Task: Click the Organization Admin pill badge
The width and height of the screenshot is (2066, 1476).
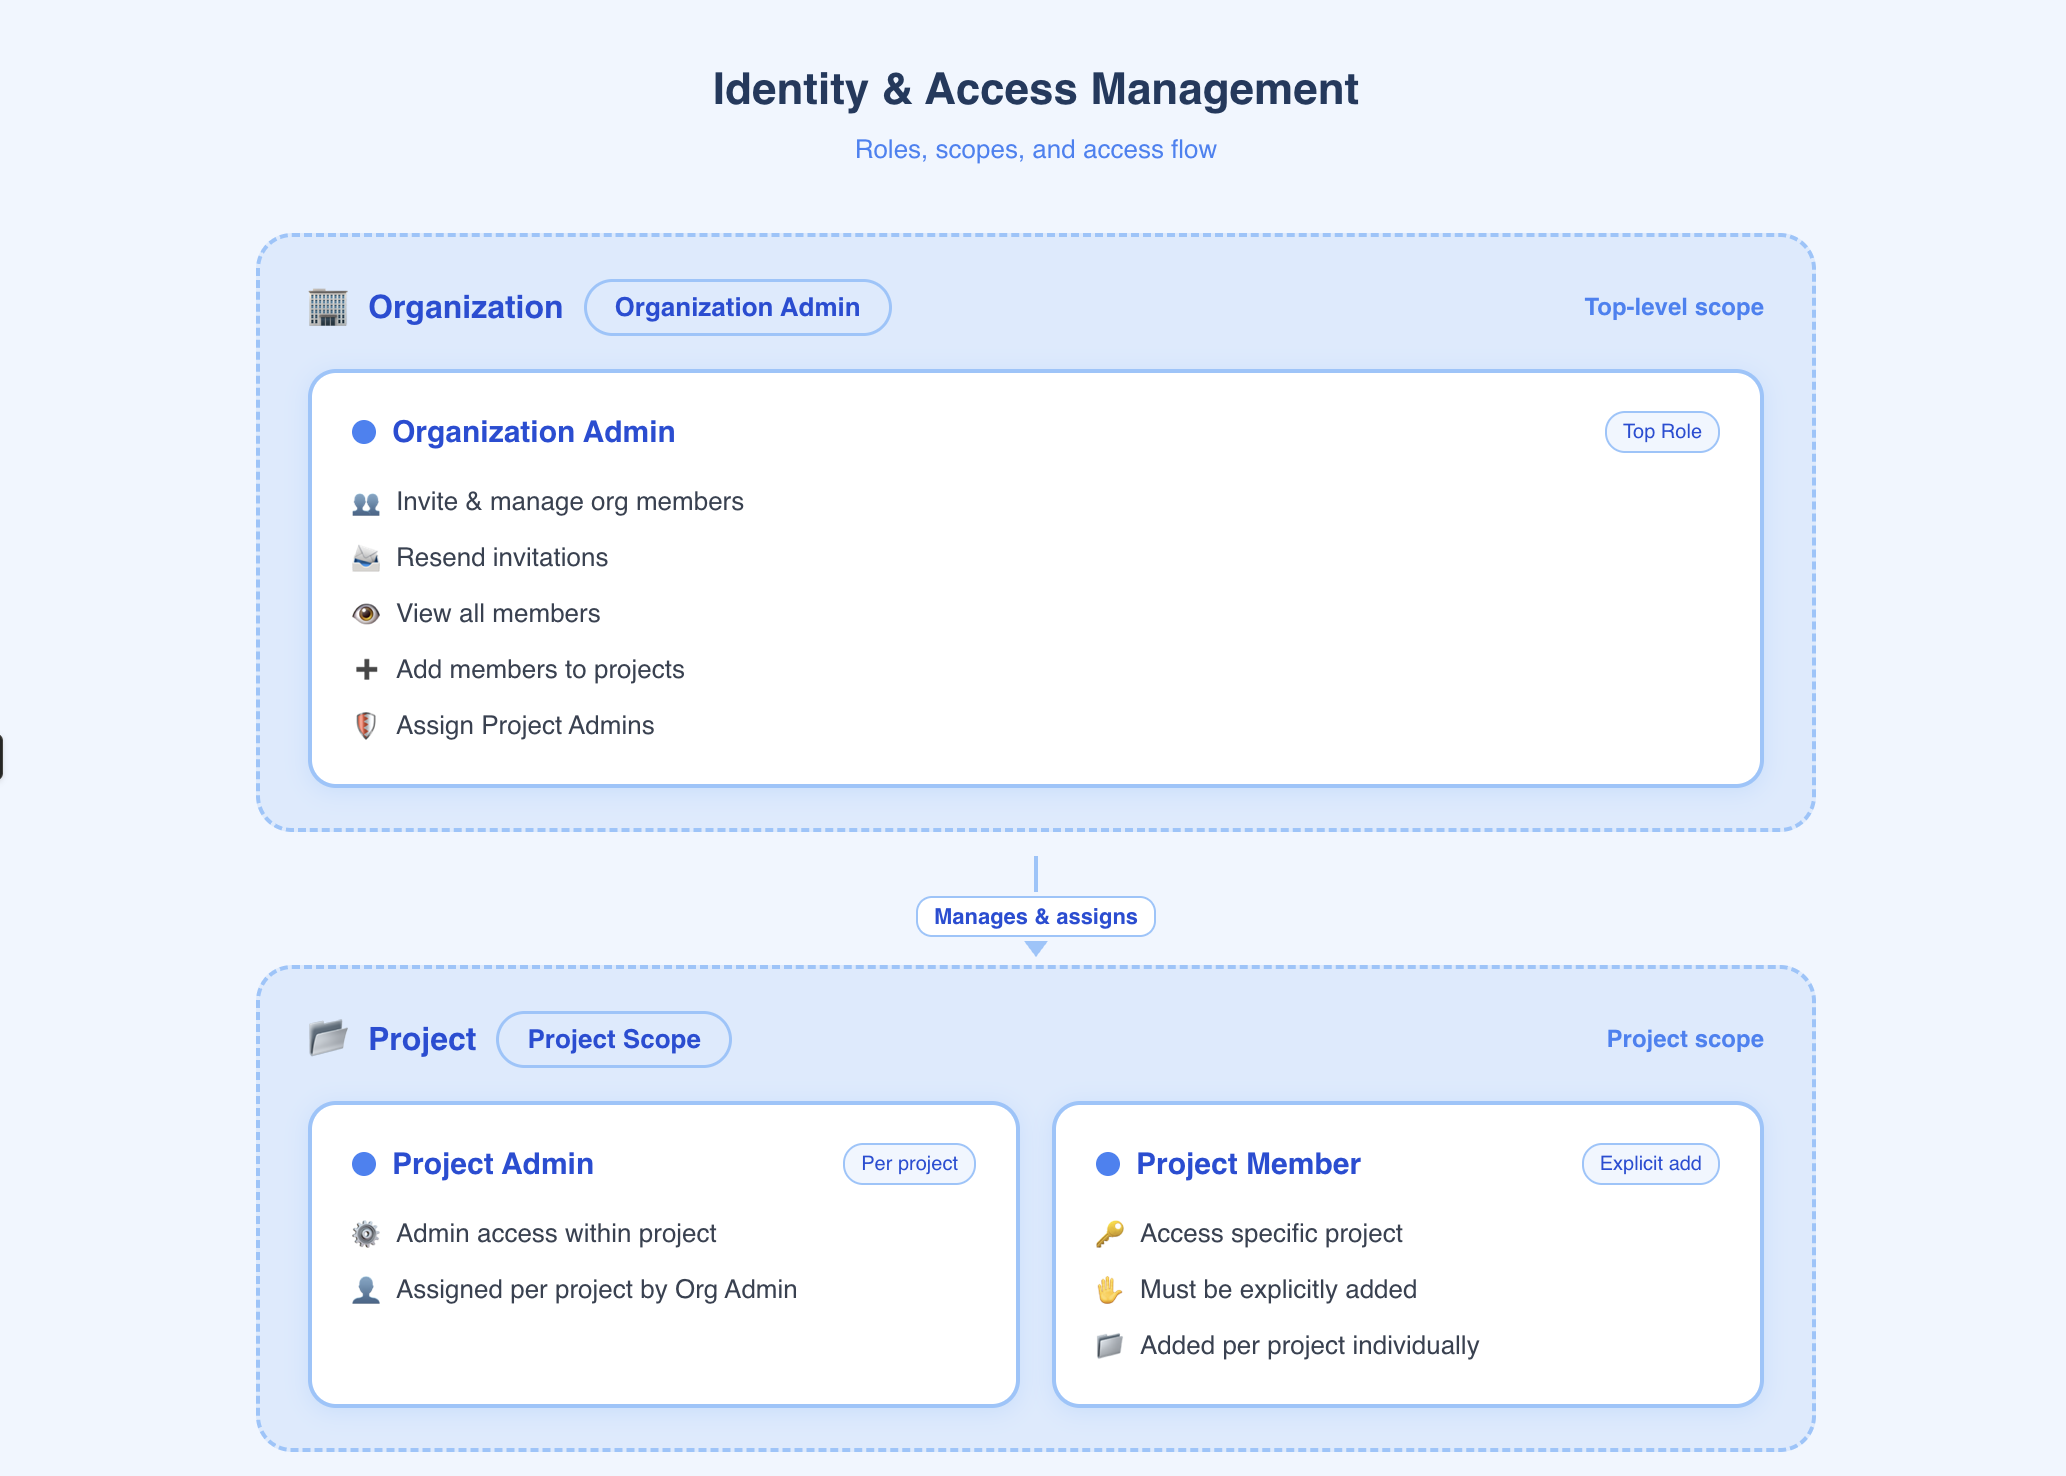Action: click(x=737, y=307)
